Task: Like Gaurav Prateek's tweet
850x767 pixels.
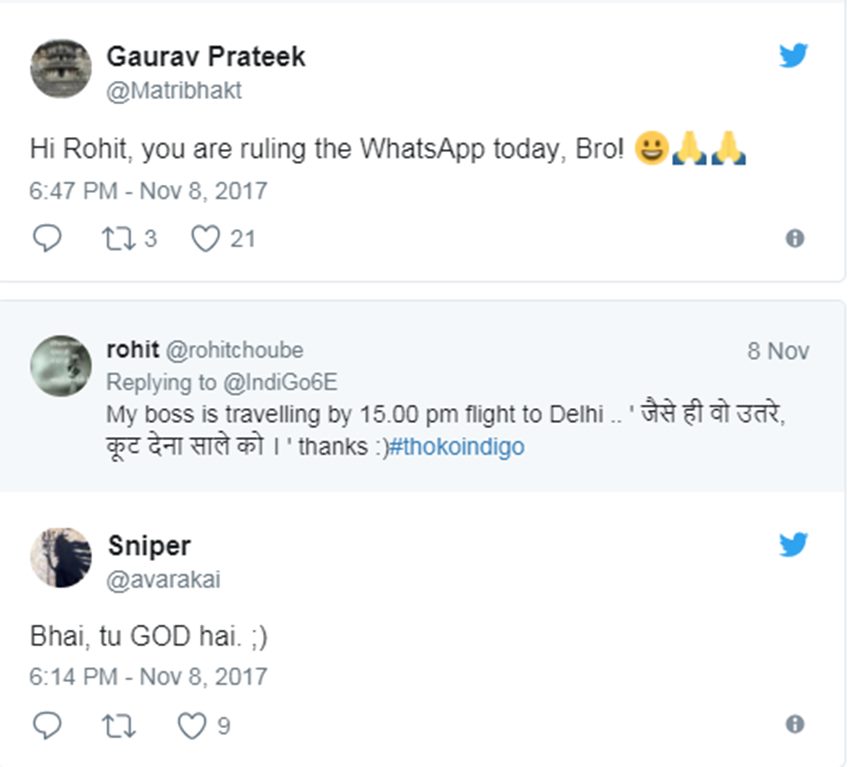Action: [206, 239]
